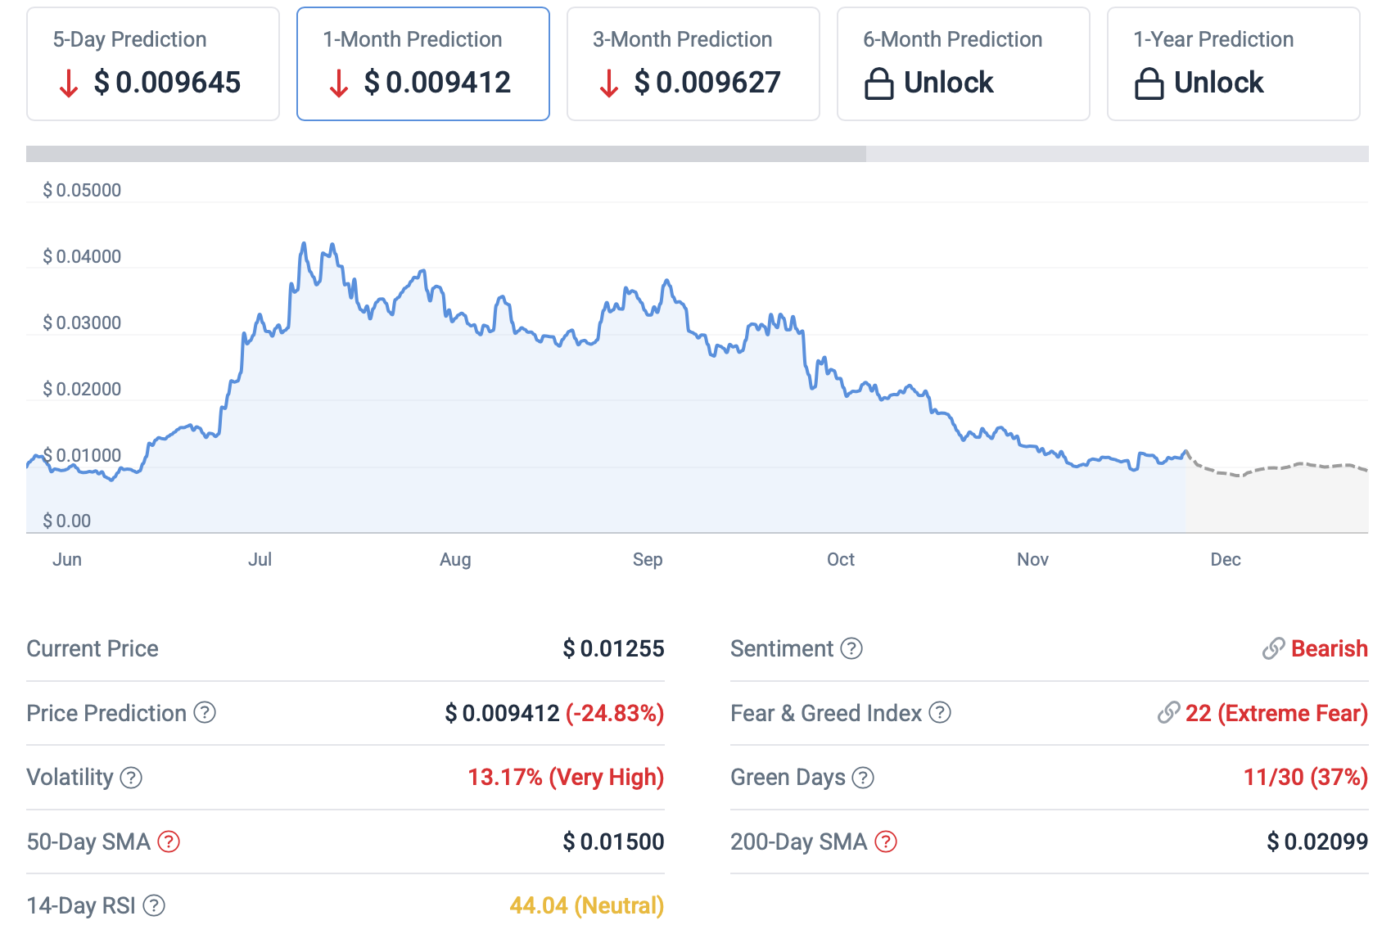Click the red down arrow on 5-Day Prediction
1400x925 pixels.
[x=68, y=85]
